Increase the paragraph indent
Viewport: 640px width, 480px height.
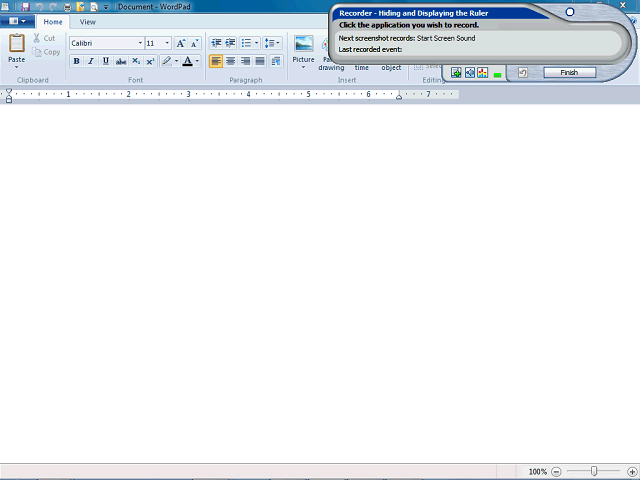coord(230,43)
